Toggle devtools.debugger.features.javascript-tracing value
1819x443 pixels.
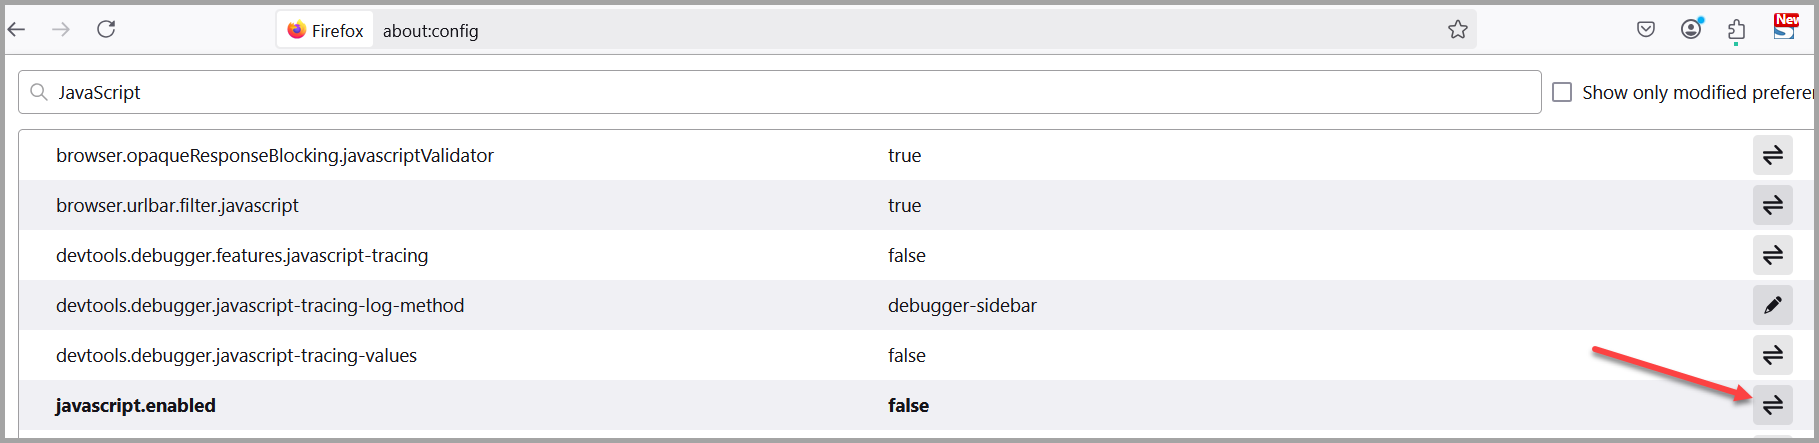1772,255
